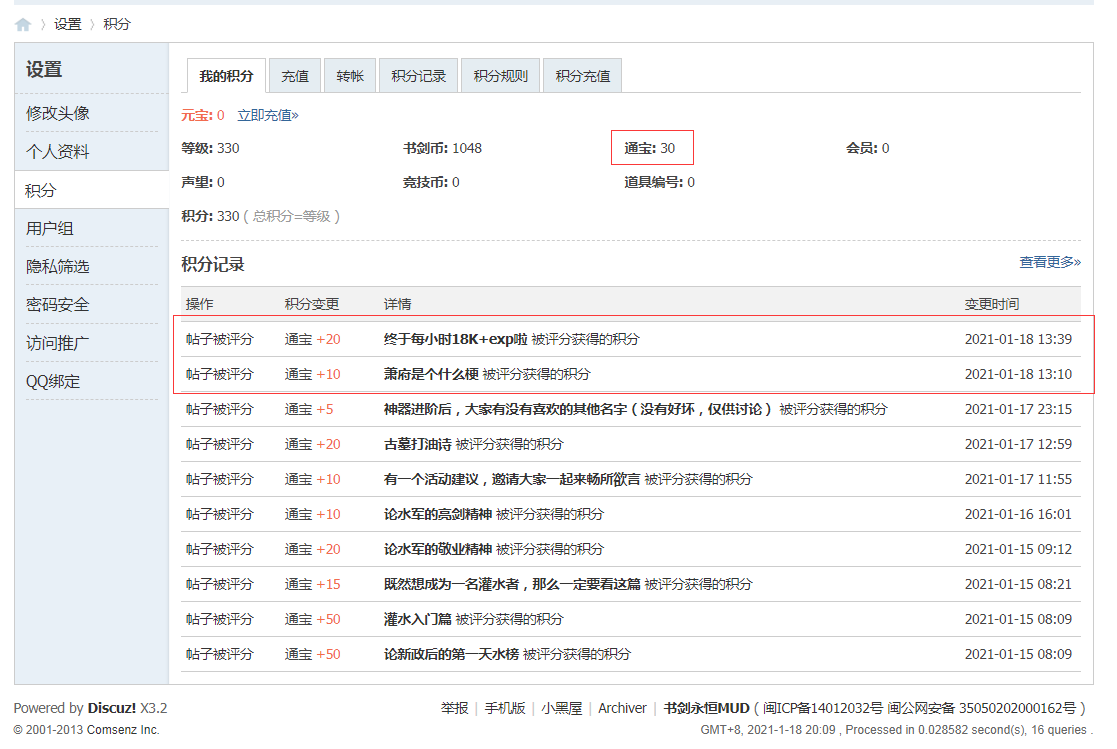The image size is (1117, 749).
Task: Open post 灌水入门篇
Action: click(x=417, y=619)
